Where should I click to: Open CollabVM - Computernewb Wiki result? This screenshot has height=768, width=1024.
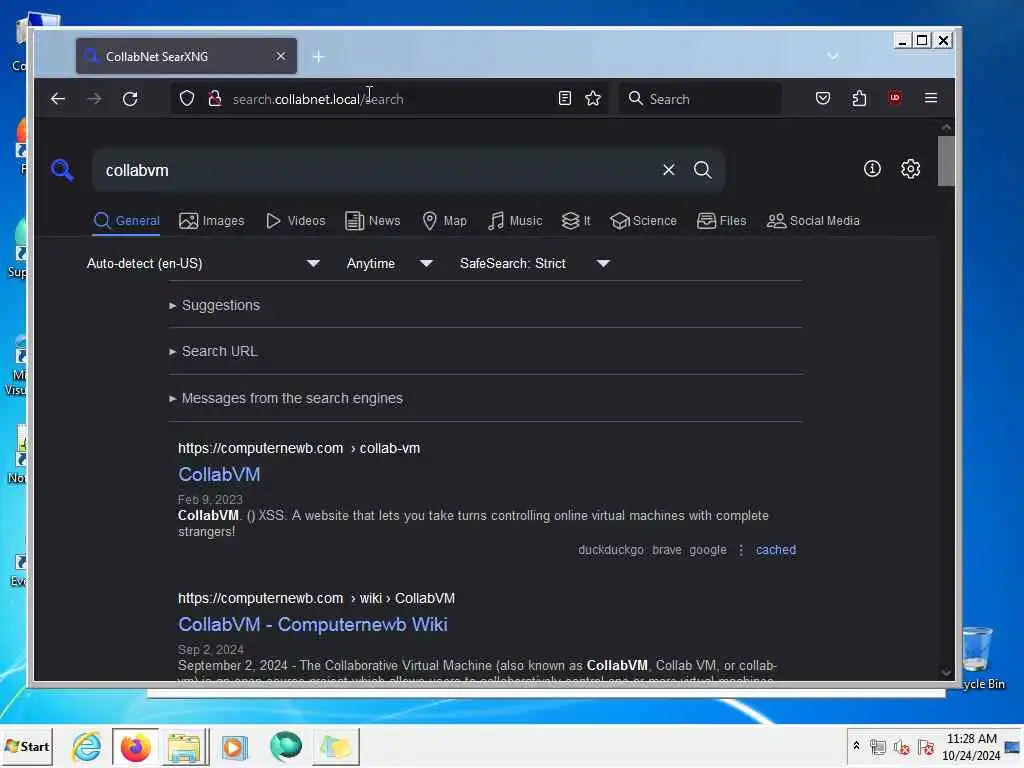(313, 625)
